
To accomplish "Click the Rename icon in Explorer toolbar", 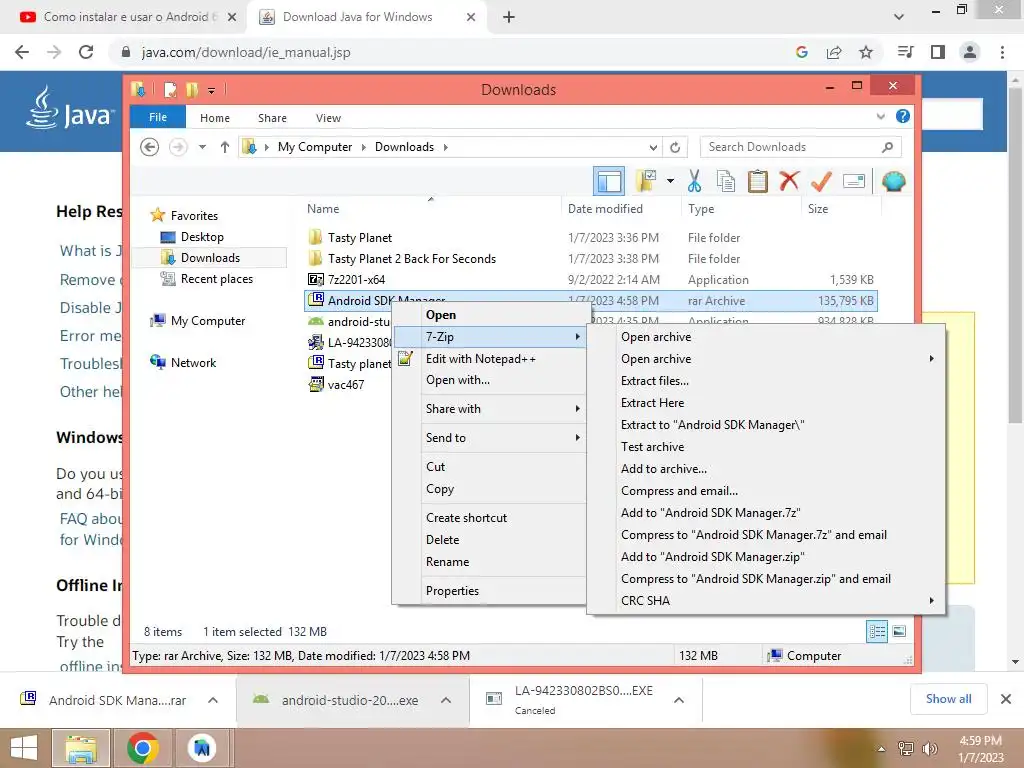I will [x=854, y=181].
